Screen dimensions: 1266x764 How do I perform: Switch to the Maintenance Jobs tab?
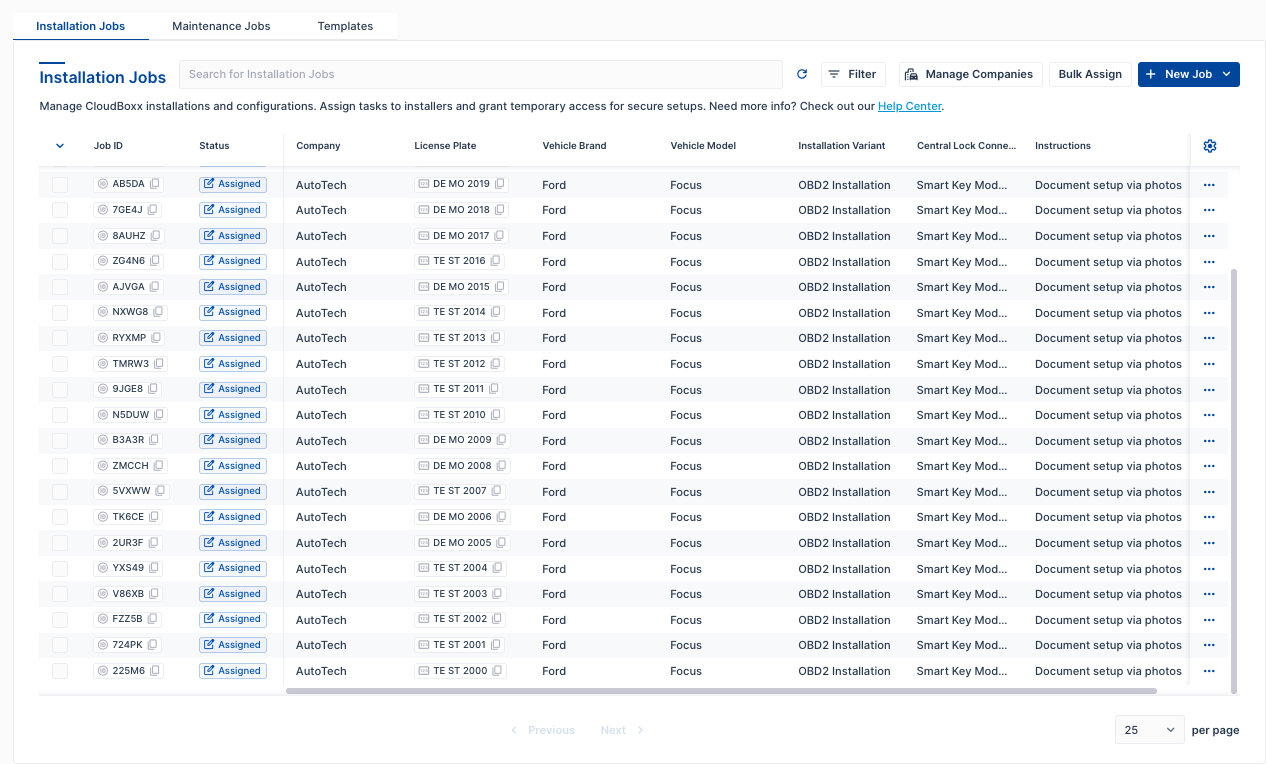[x=221, y=26]
